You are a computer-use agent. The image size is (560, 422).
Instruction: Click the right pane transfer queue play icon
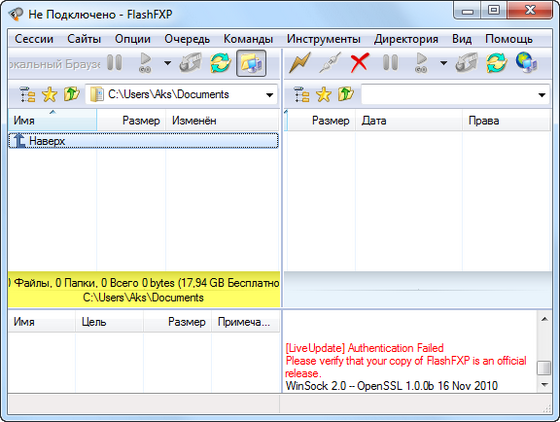pyautogui.click(x=421, y=63)
